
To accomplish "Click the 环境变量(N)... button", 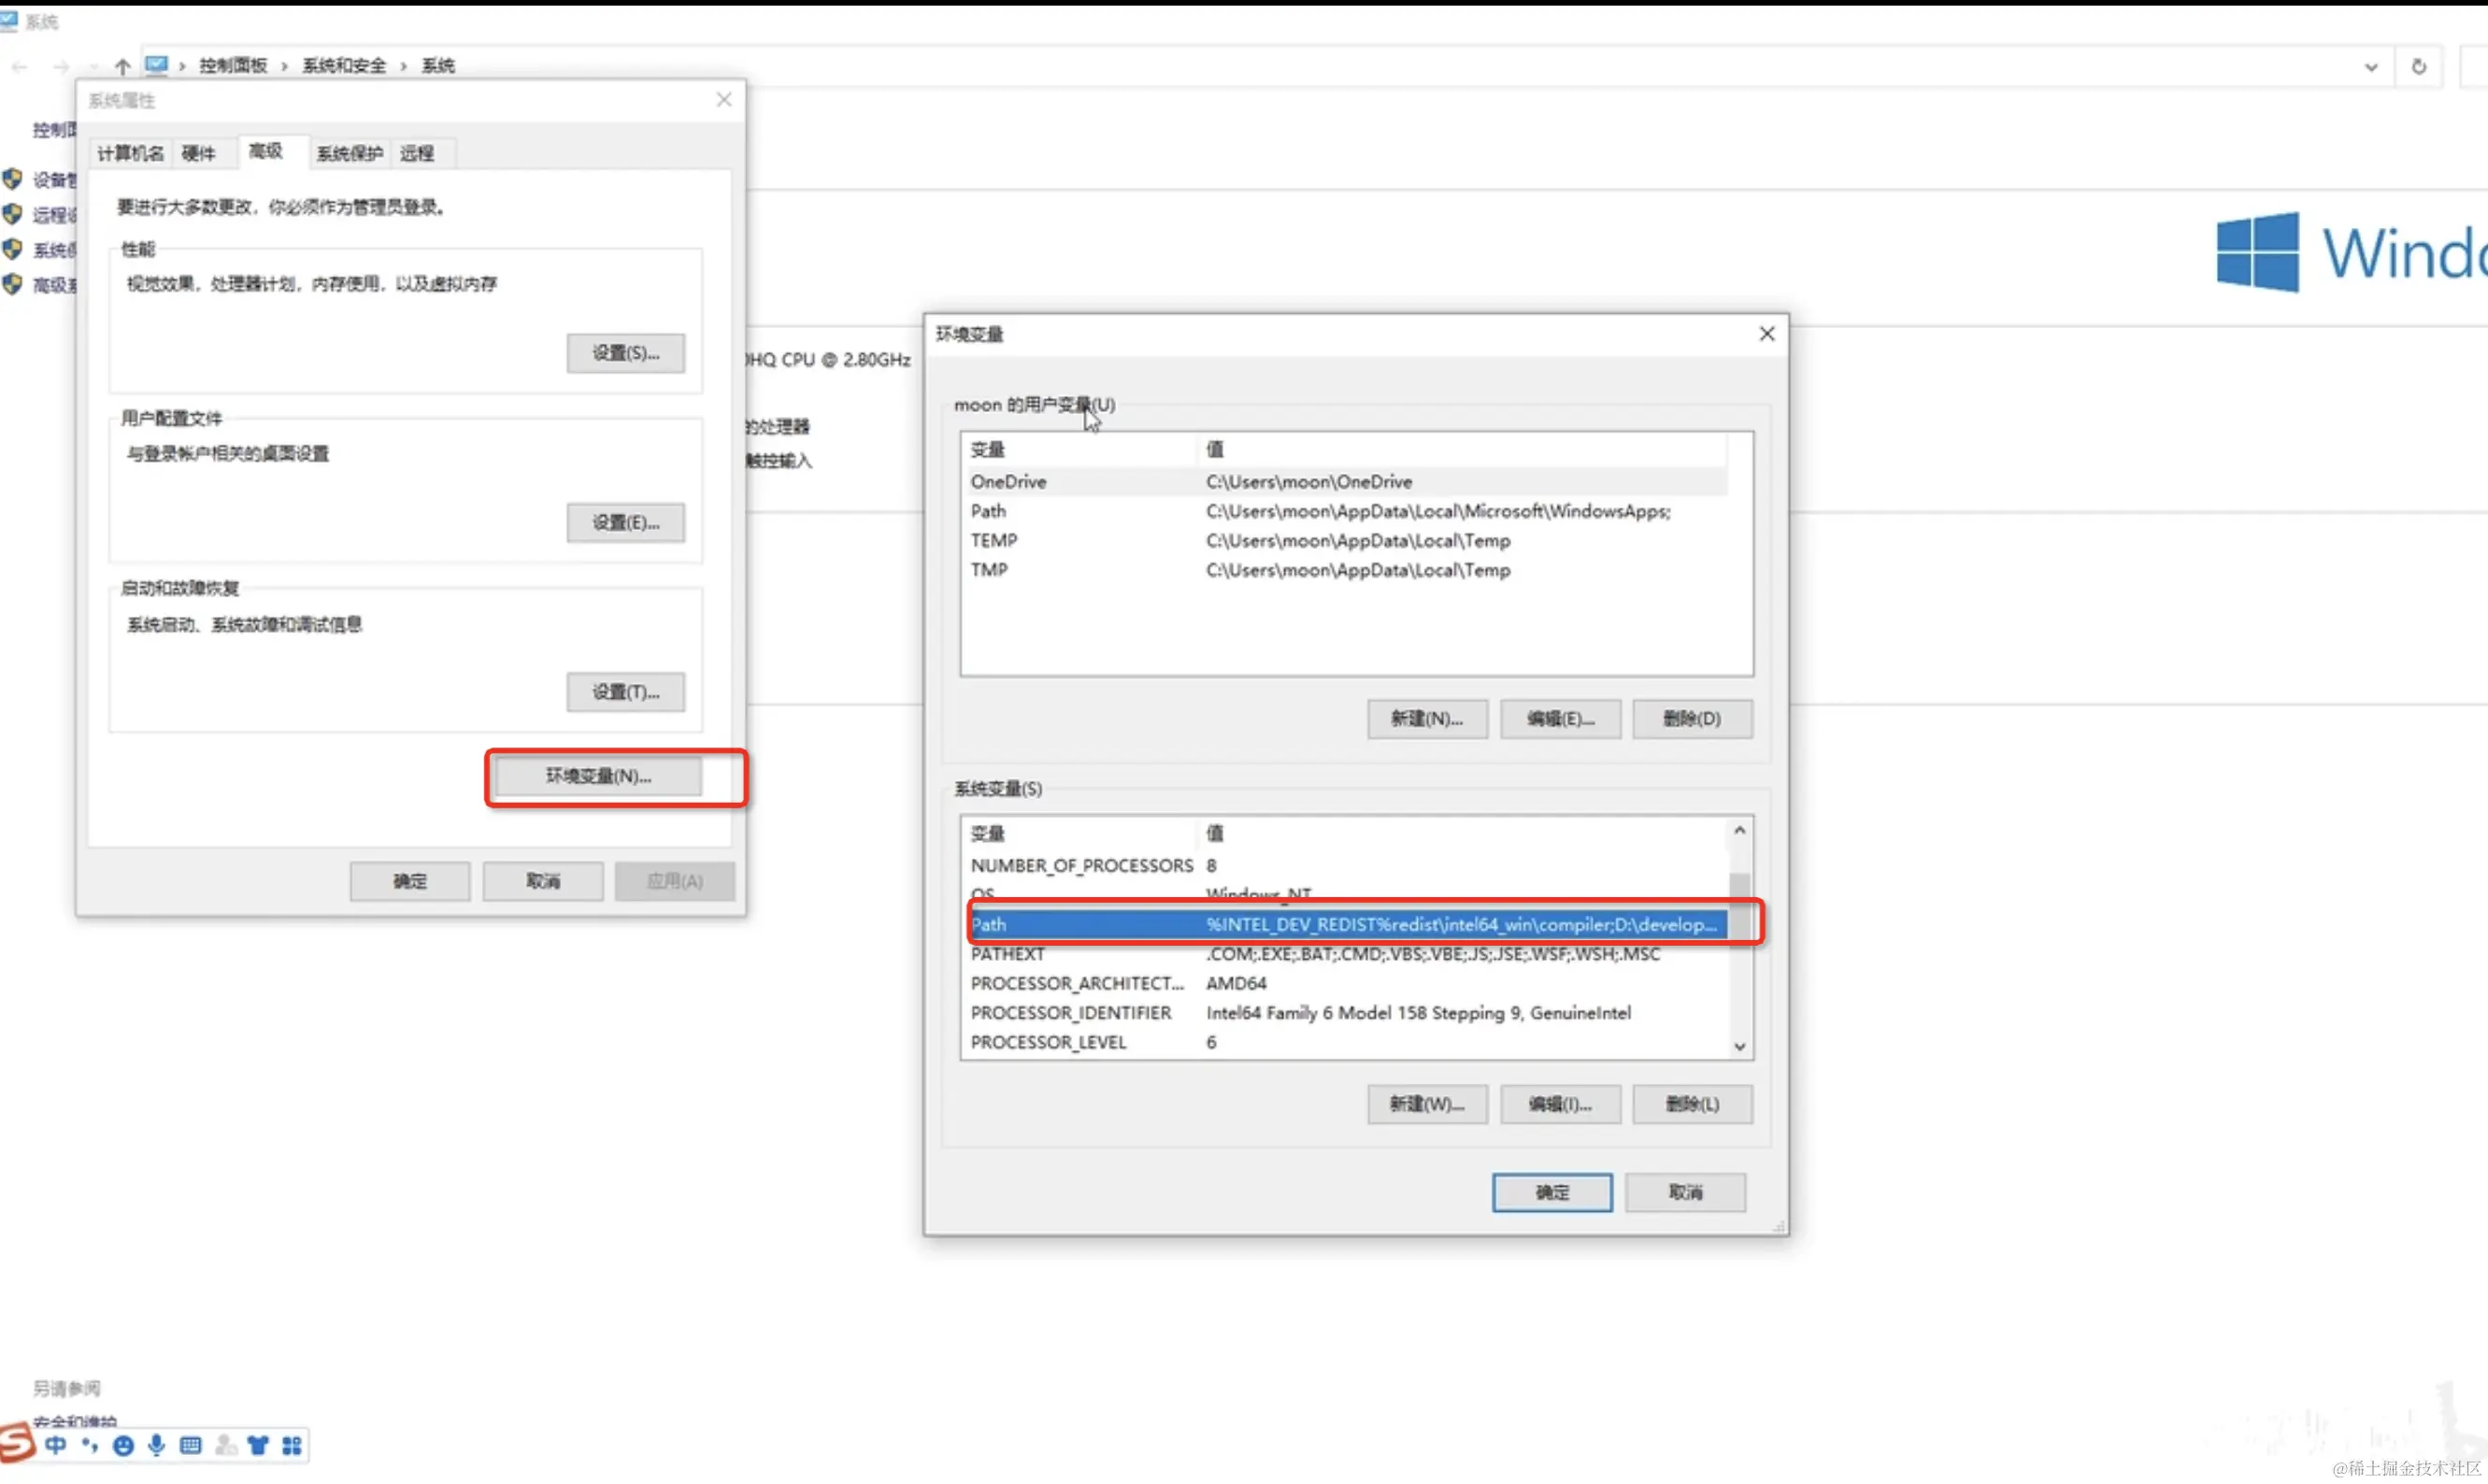I will point(598,776).
